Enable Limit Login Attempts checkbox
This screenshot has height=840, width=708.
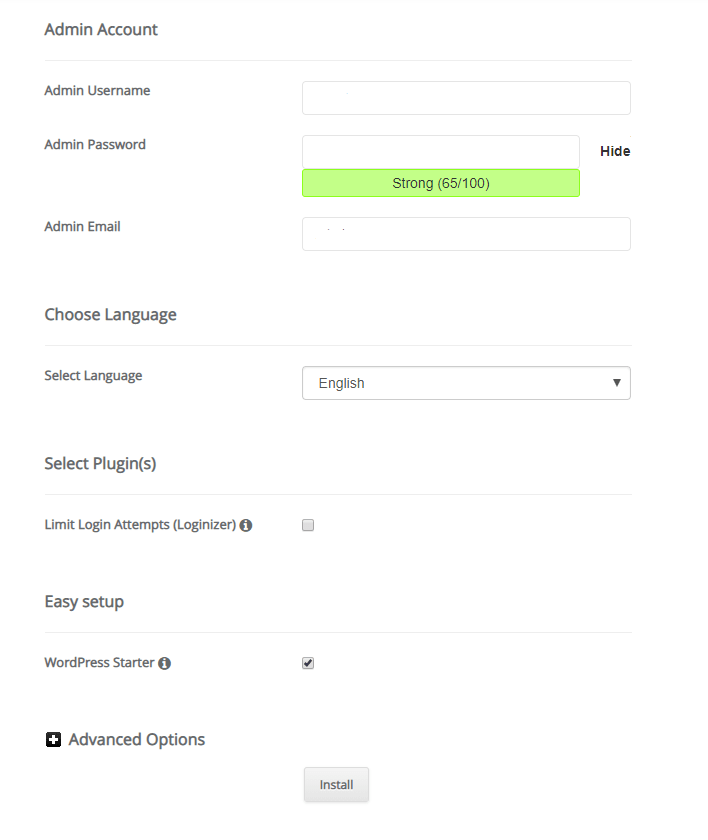(308, 525)
